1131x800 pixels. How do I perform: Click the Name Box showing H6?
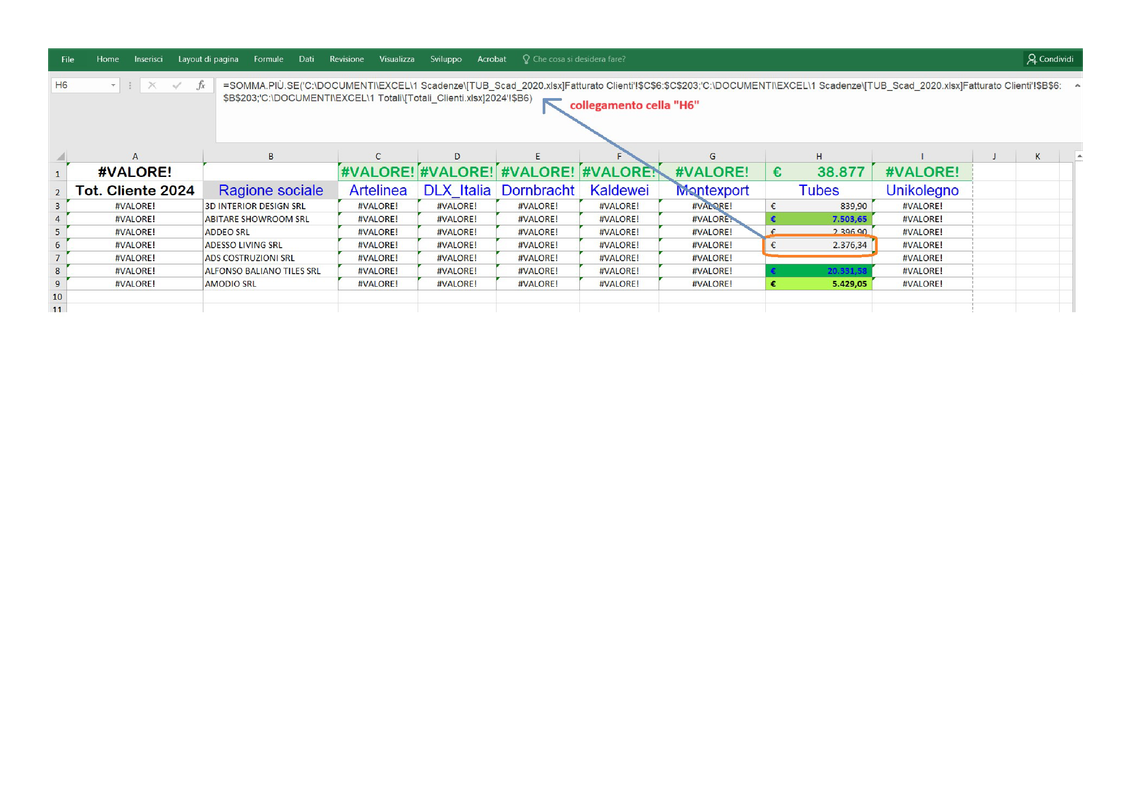79,85
